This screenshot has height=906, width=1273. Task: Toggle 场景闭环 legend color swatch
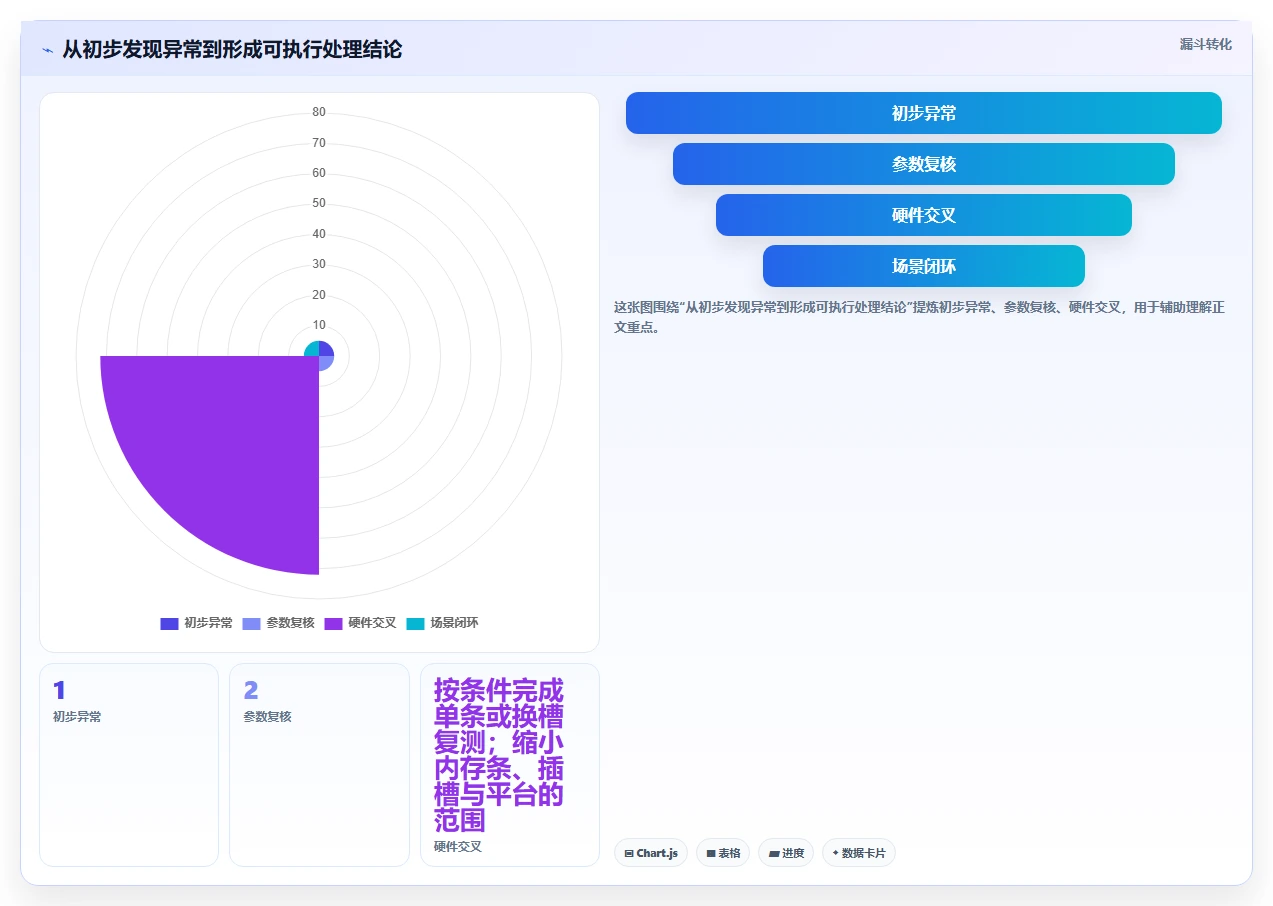click(x=416, y=623)
